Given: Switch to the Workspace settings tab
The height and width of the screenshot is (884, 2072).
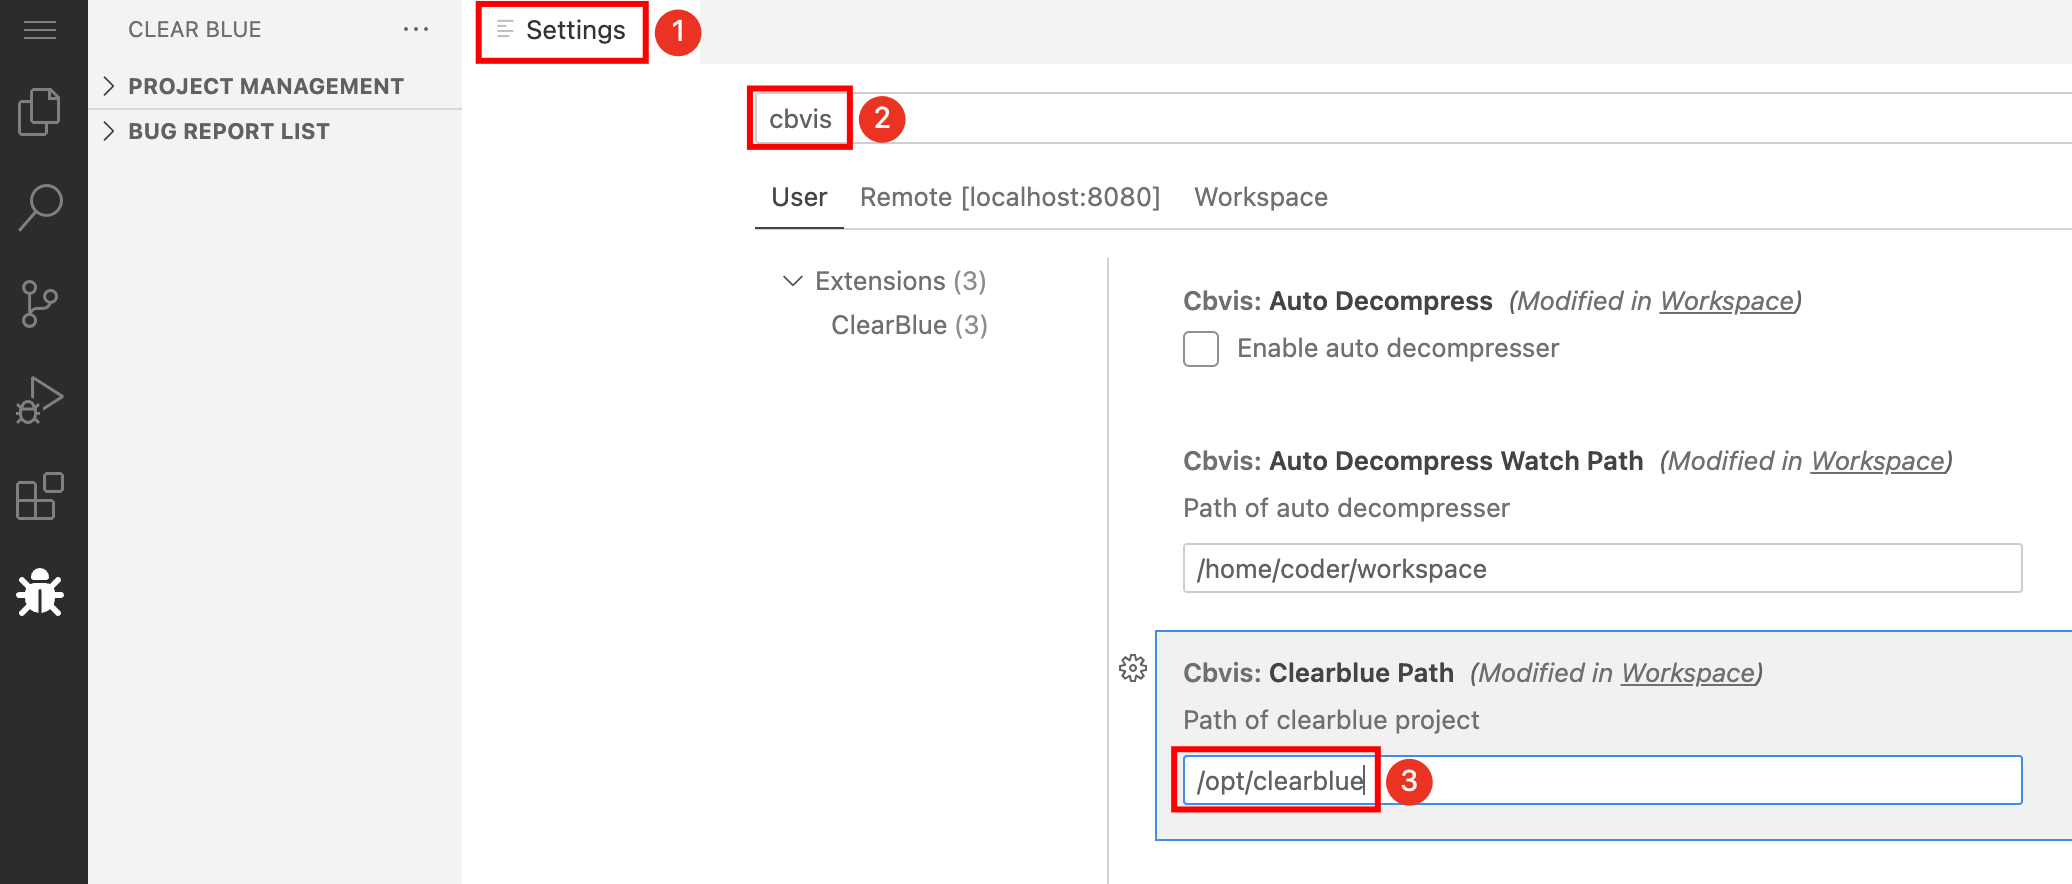Looking at the screenshot, I should (1260, 197).
